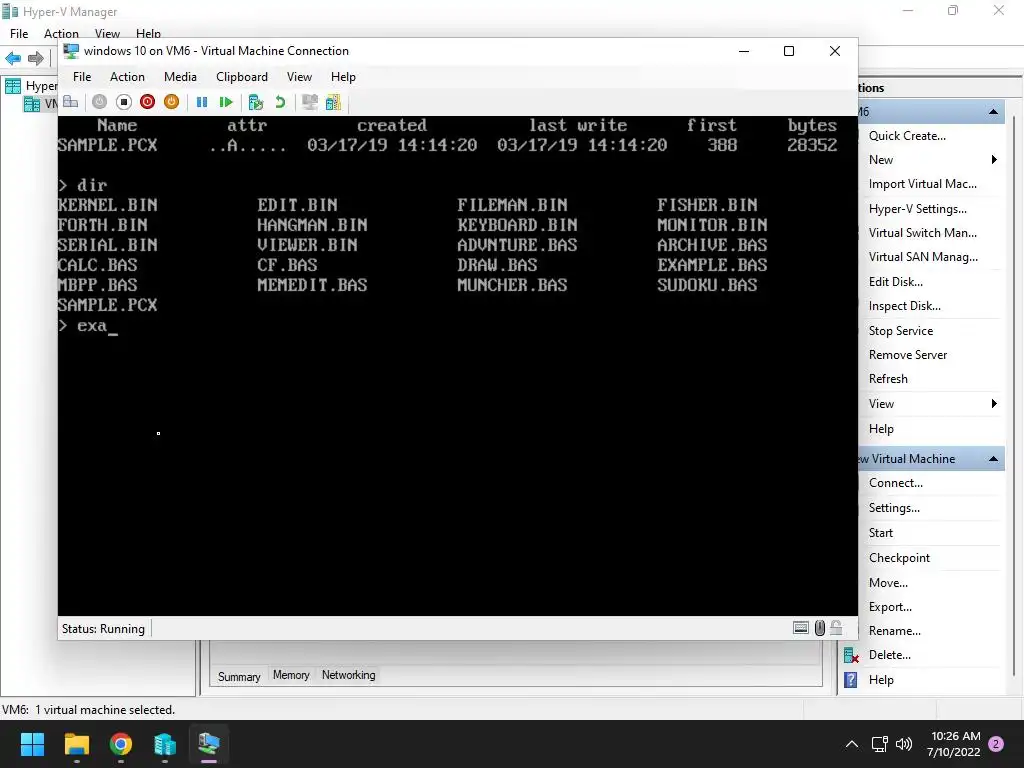Expand the New submenu arrow

(994, 159)
